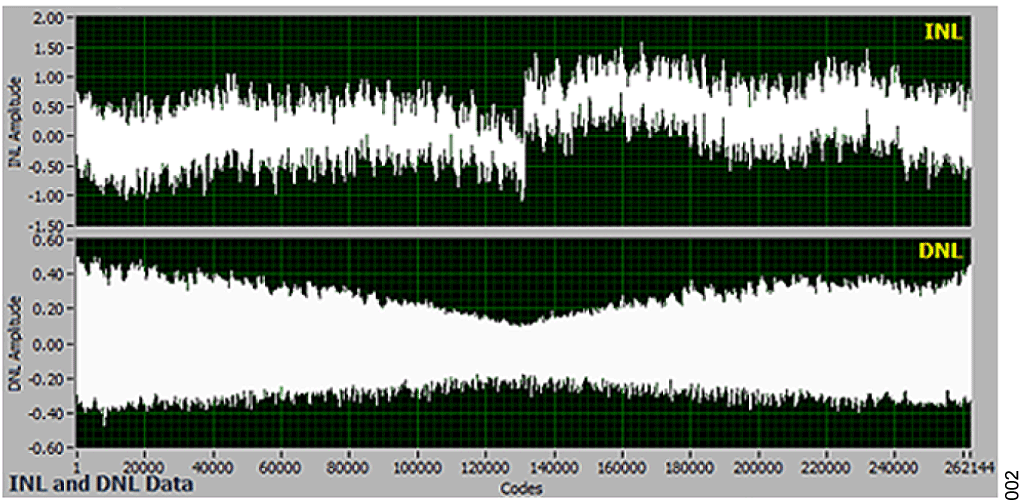1024x500 pixels.
Task: Click the 'DNL Amplitude' y-axis label
Action: tap(14, 343)
